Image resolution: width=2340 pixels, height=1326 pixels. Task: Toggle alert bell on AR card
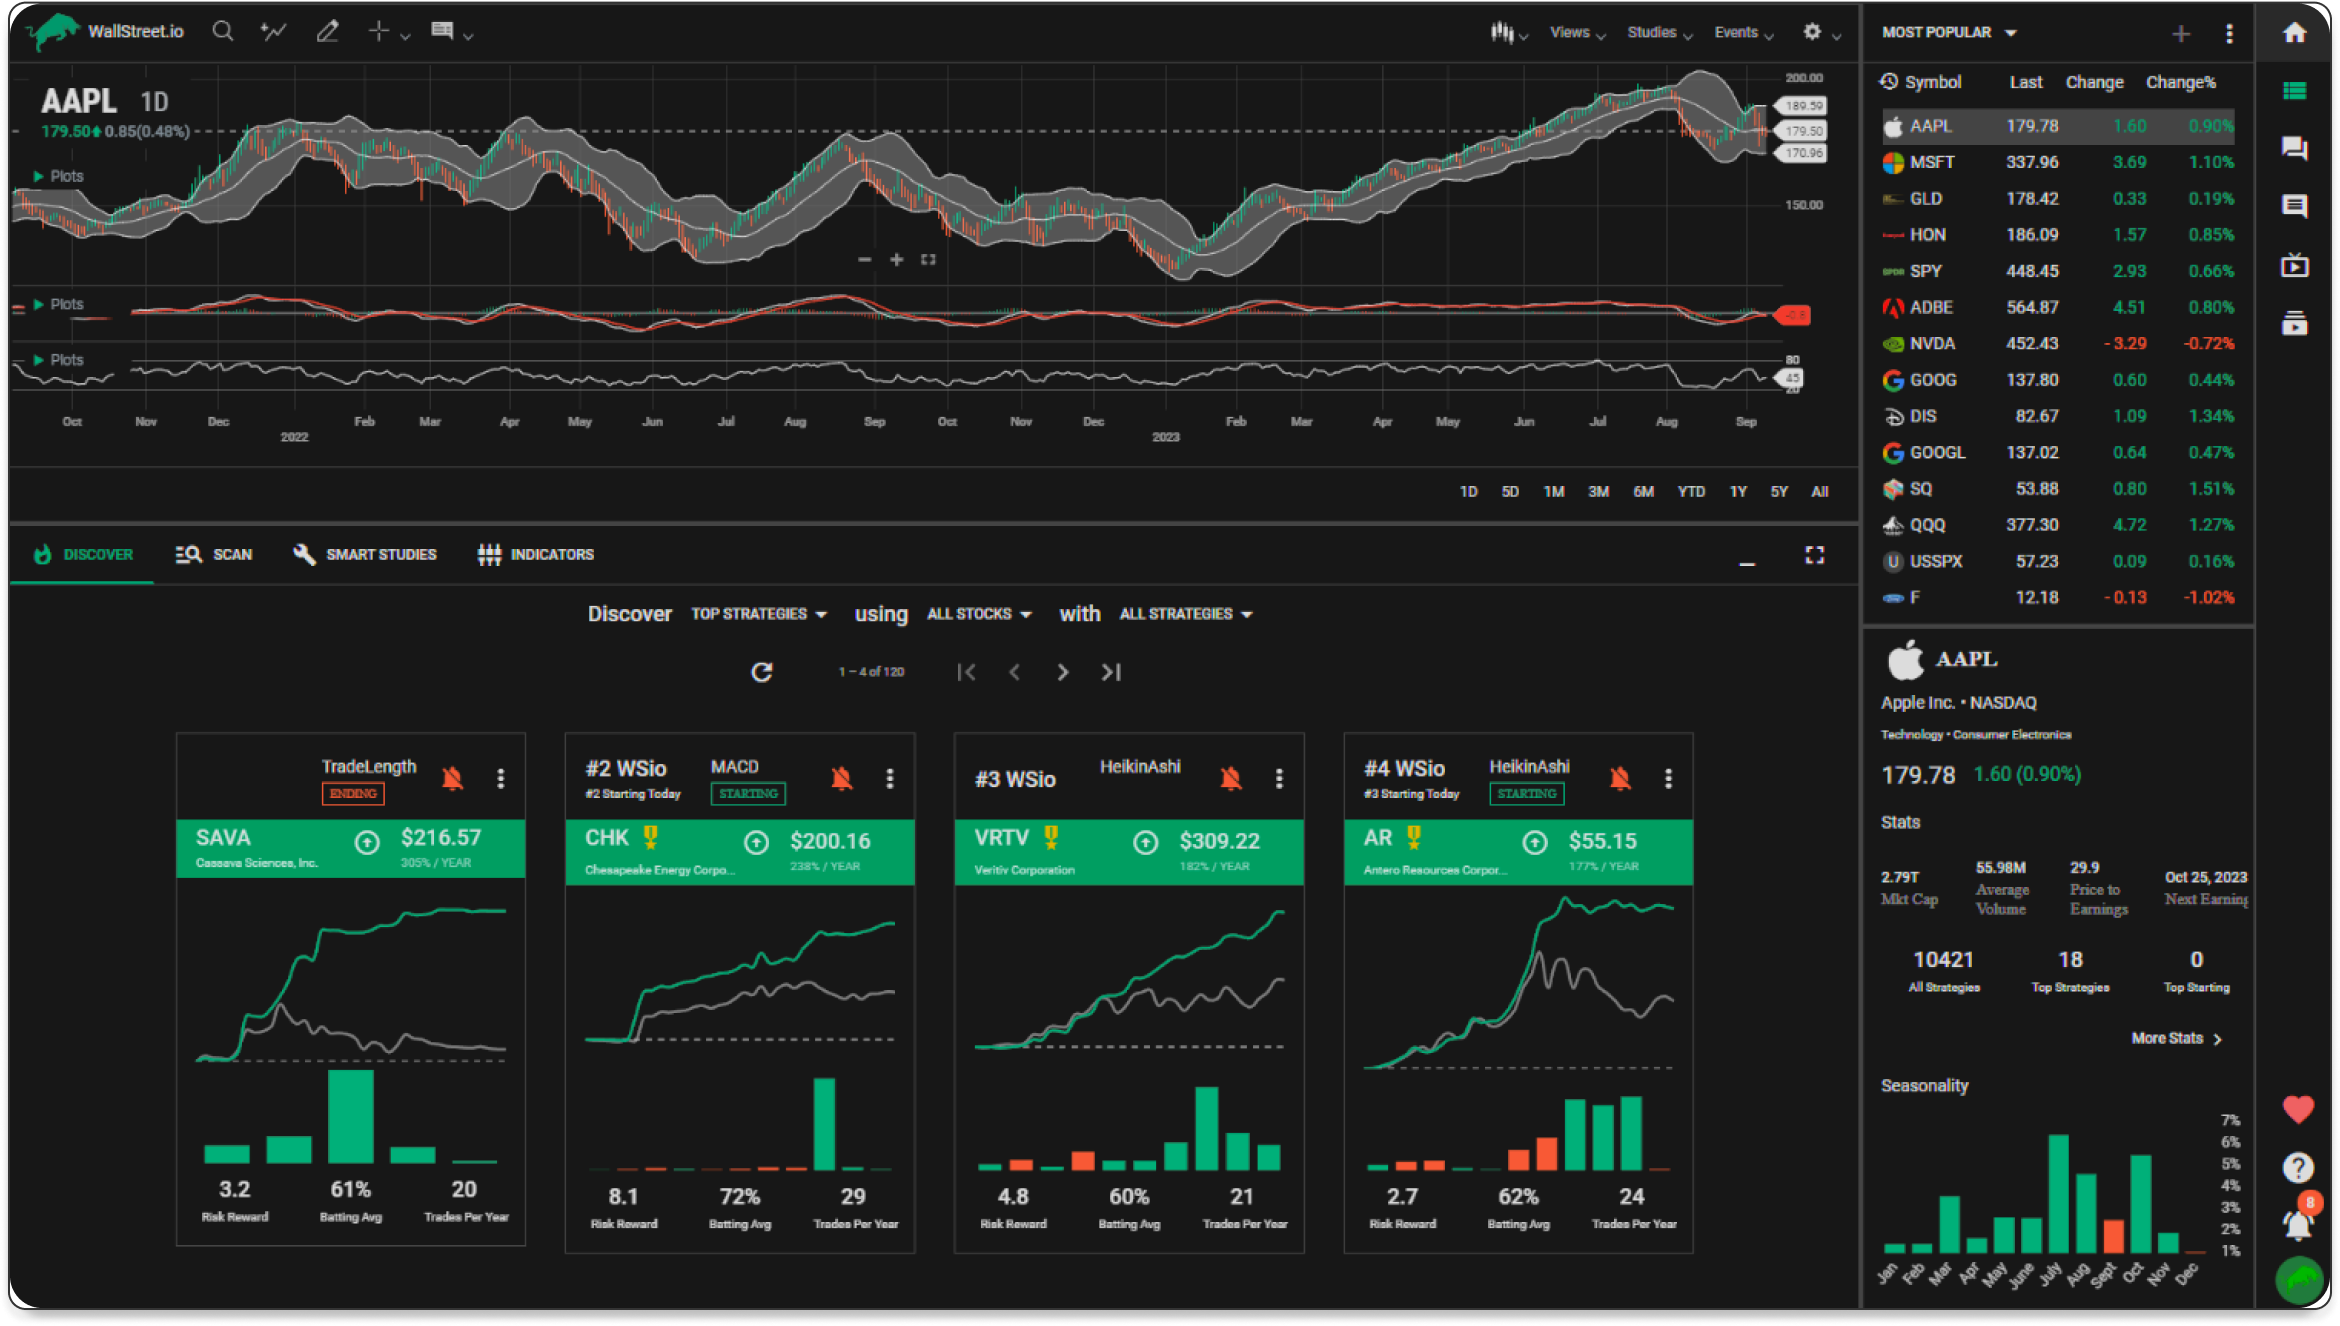1621,778
